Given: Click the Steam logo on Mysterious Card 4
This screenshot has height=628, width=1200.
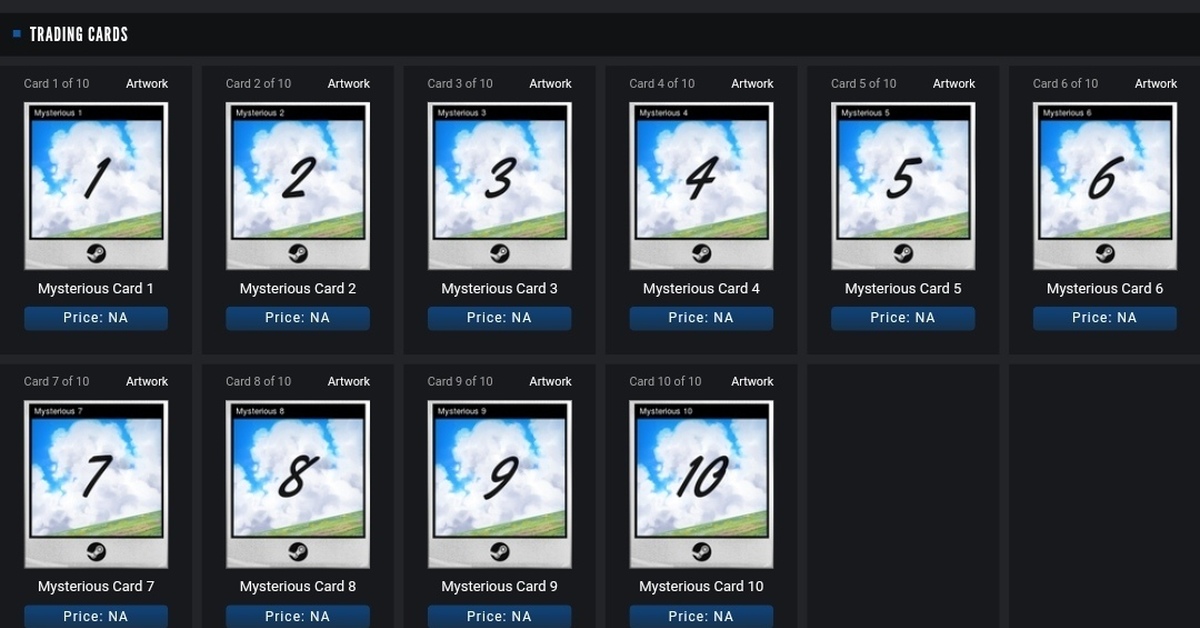Looking at the screenshot, I should [701, 253].
